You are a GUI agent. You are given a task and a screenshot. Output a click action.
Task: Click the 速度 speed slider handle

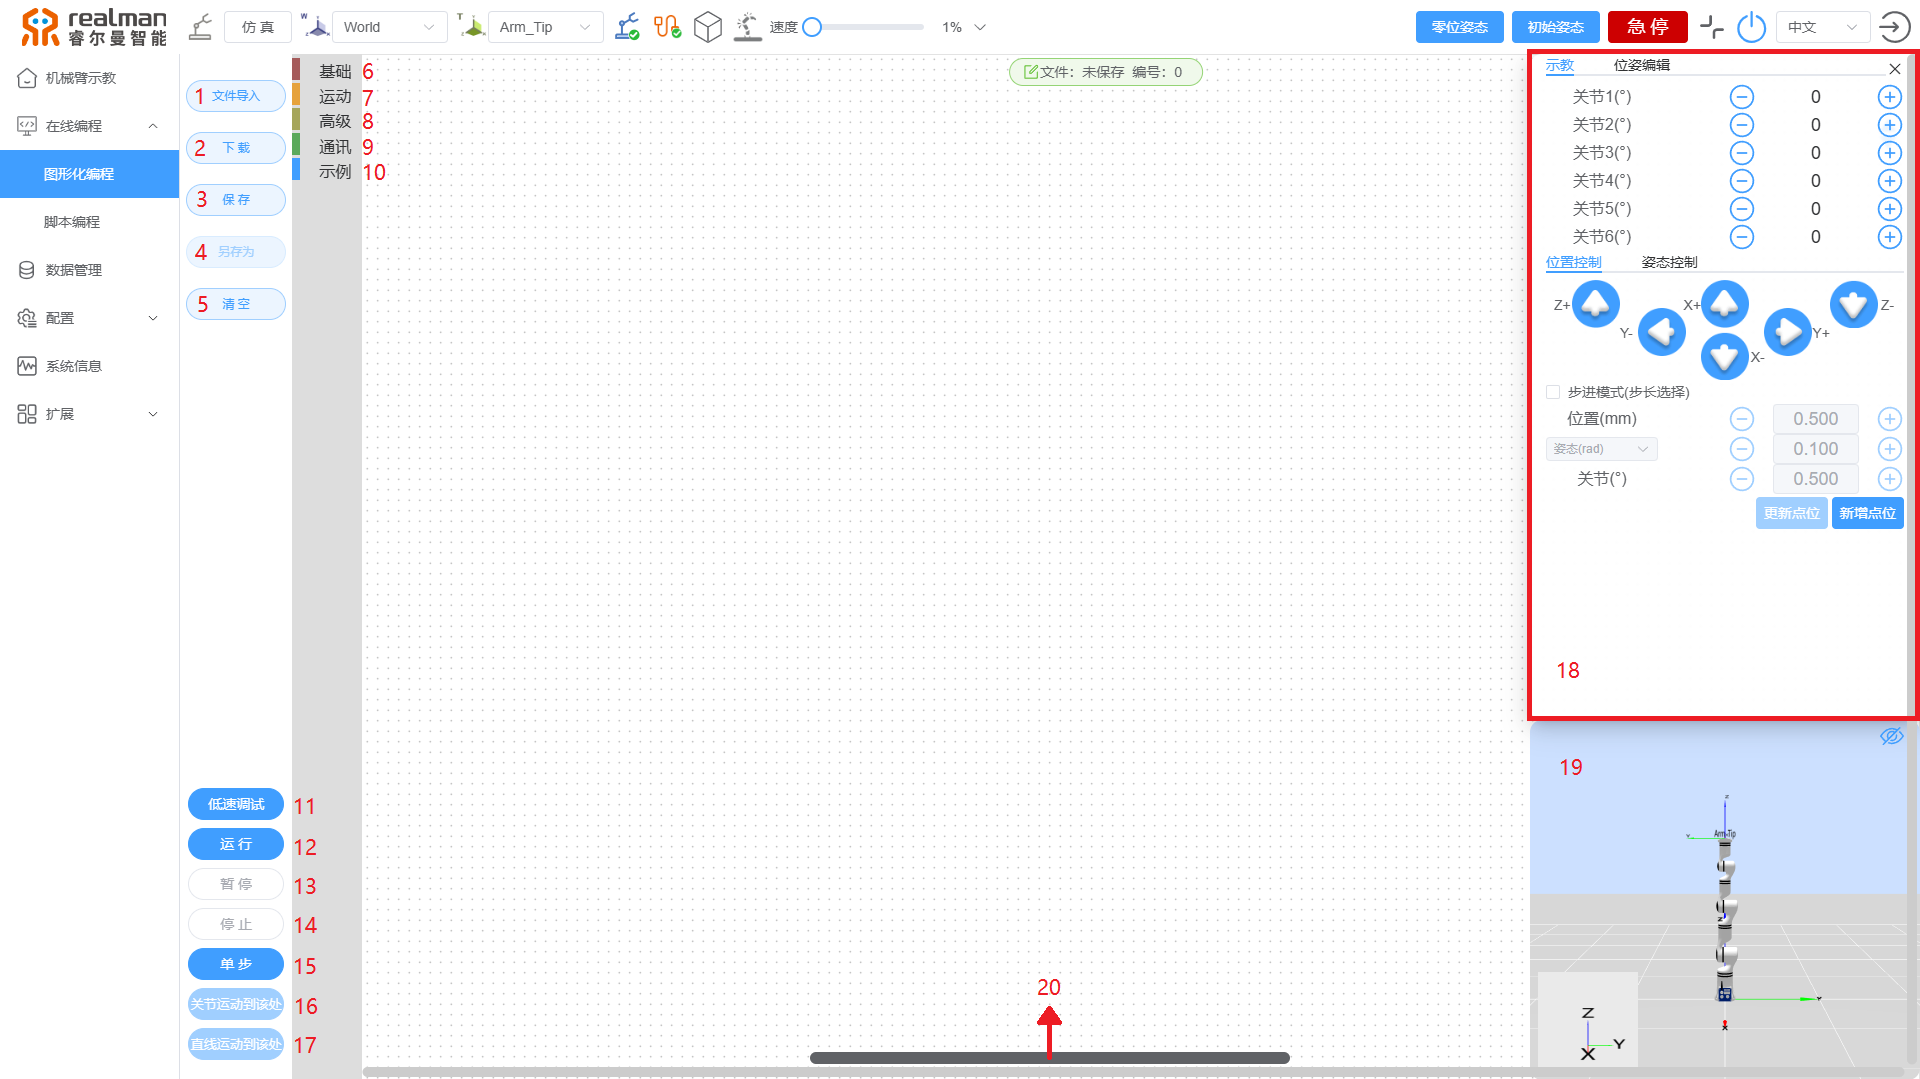(x=812, y=27)
